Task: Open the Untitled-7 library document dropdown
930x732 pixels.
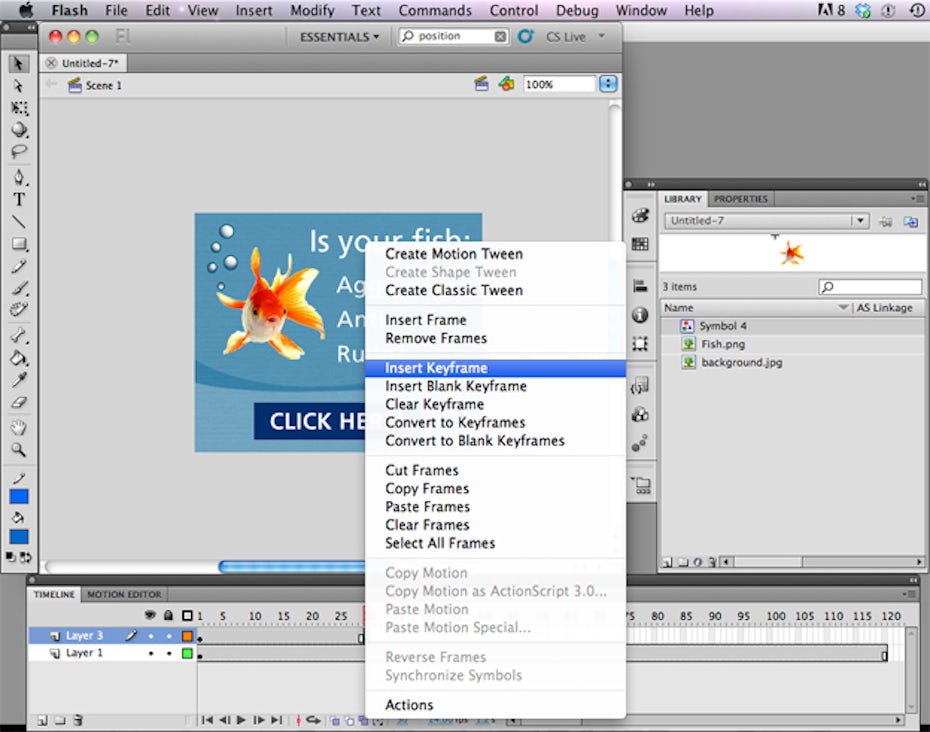Action: coord(859,221)
